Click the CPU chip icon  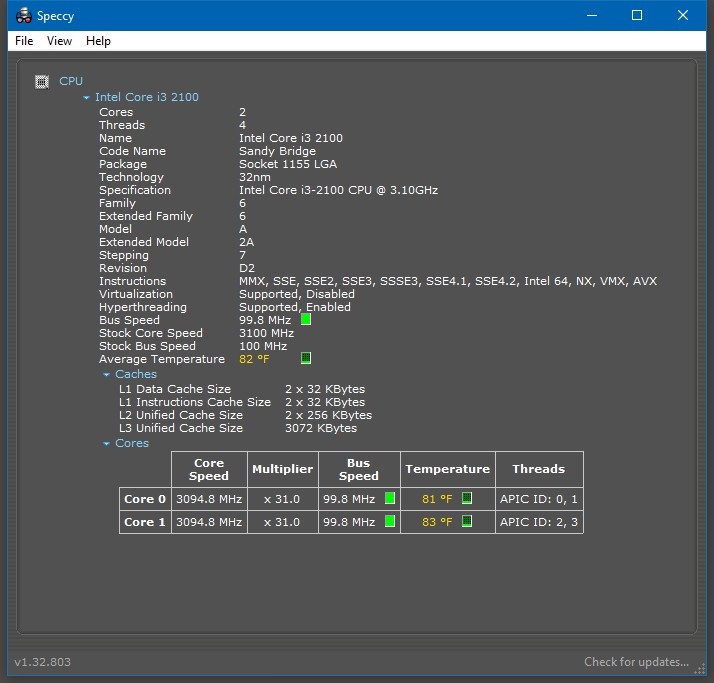(x=42, y=82)
